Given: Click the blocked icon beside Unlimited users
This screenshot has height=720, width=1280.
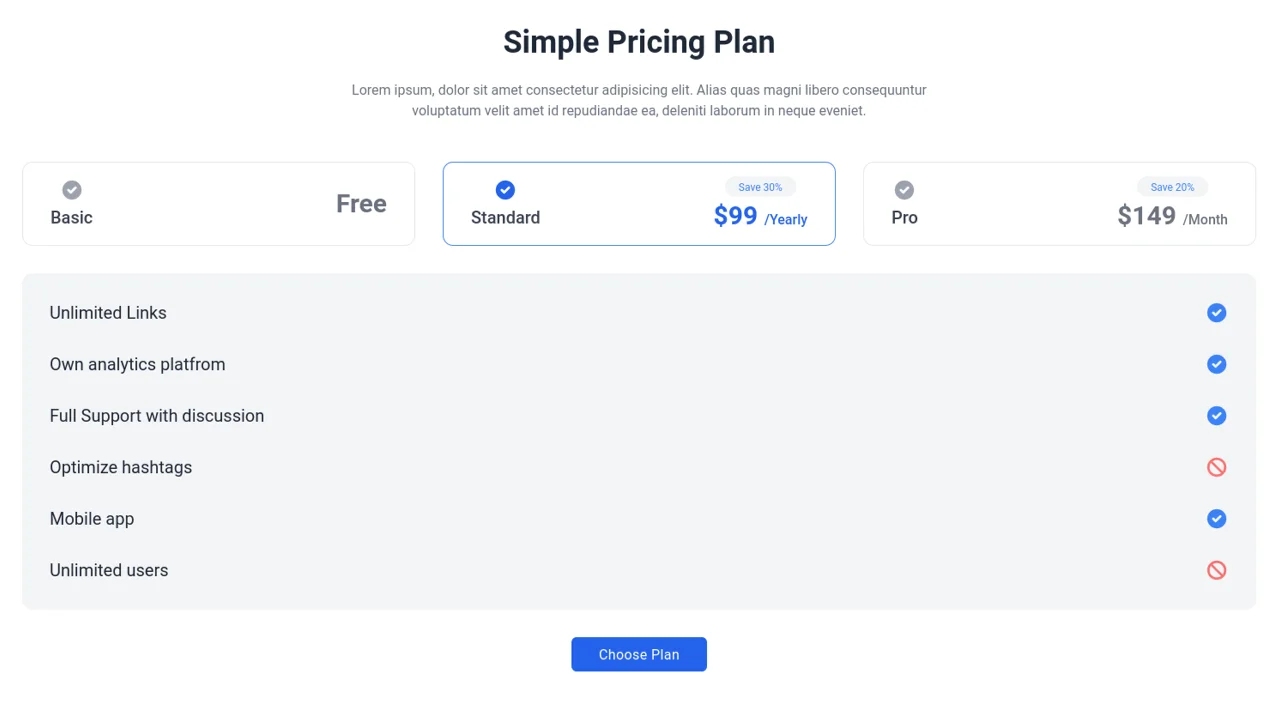Looking at the screenshot, I should point(1217,570).
